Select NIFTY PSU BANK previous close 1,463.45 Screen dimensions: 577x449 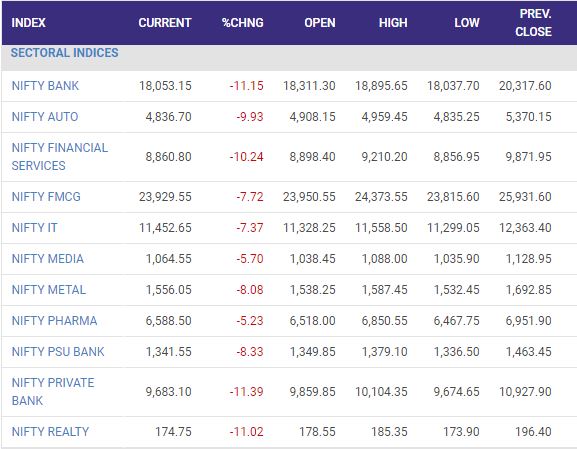pos(528,352)
